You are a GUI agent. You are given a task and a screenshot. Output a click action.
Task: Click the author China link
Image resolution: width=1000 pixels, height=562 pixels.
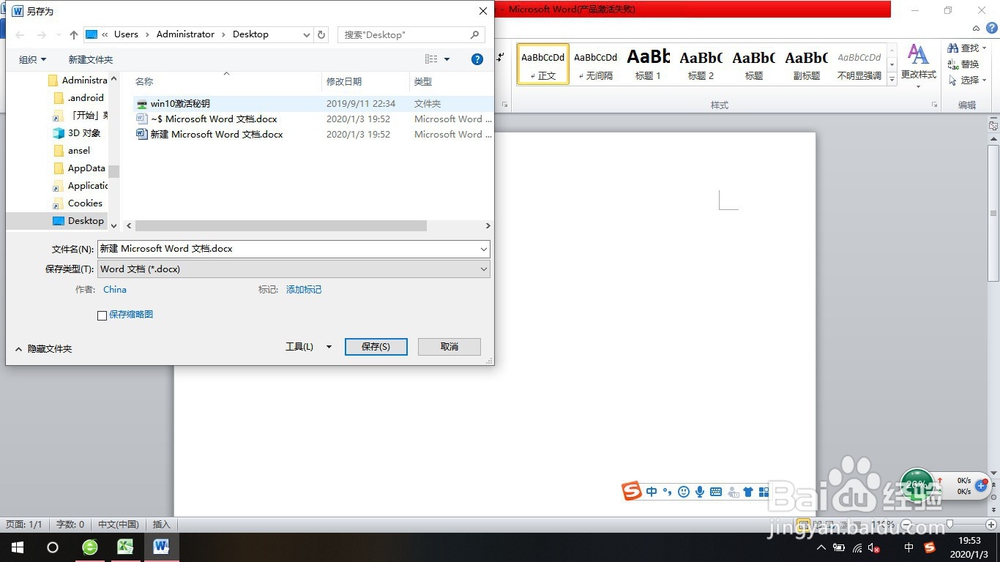click(x=115, y=290)
